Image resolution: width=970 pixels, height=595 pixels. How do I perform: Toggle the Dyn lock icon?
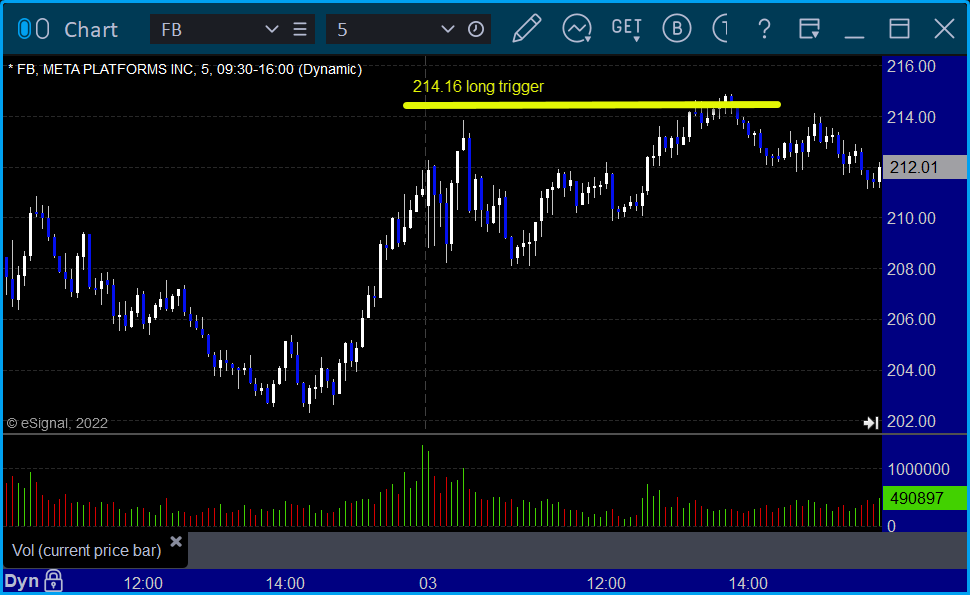pyautogui.click(x=54, y=581)
